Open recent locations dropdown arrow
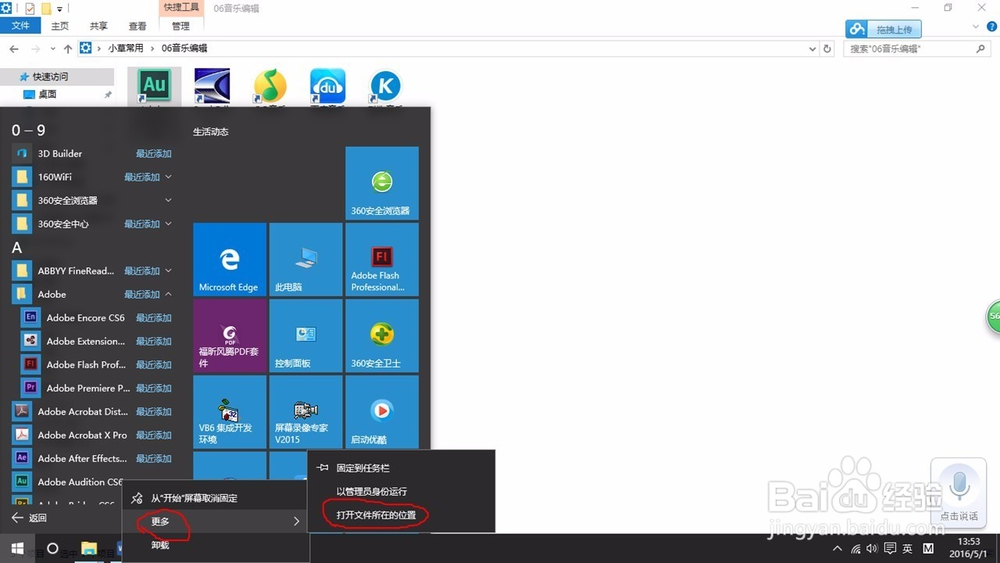 52,48
